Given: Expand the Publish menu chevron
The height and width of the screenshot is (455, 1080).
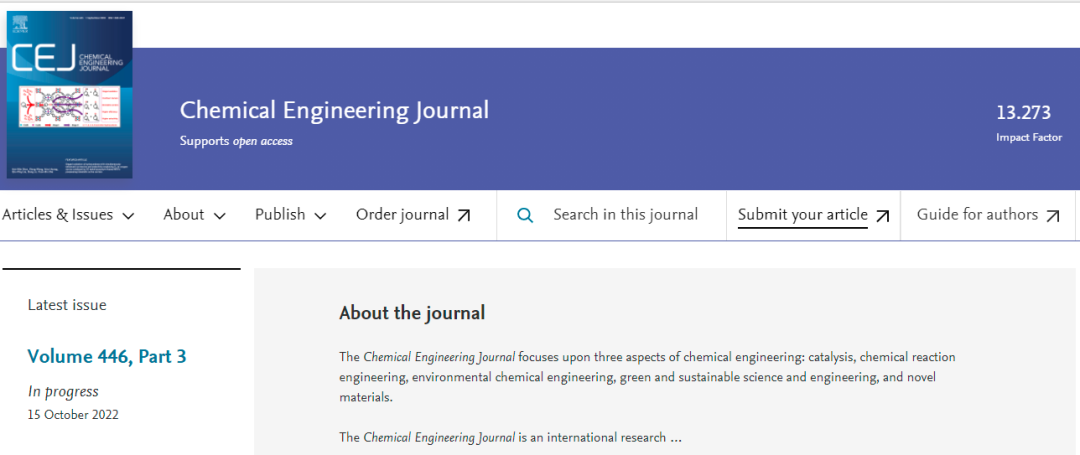Looking at the screenshot, I should [321, 216].
